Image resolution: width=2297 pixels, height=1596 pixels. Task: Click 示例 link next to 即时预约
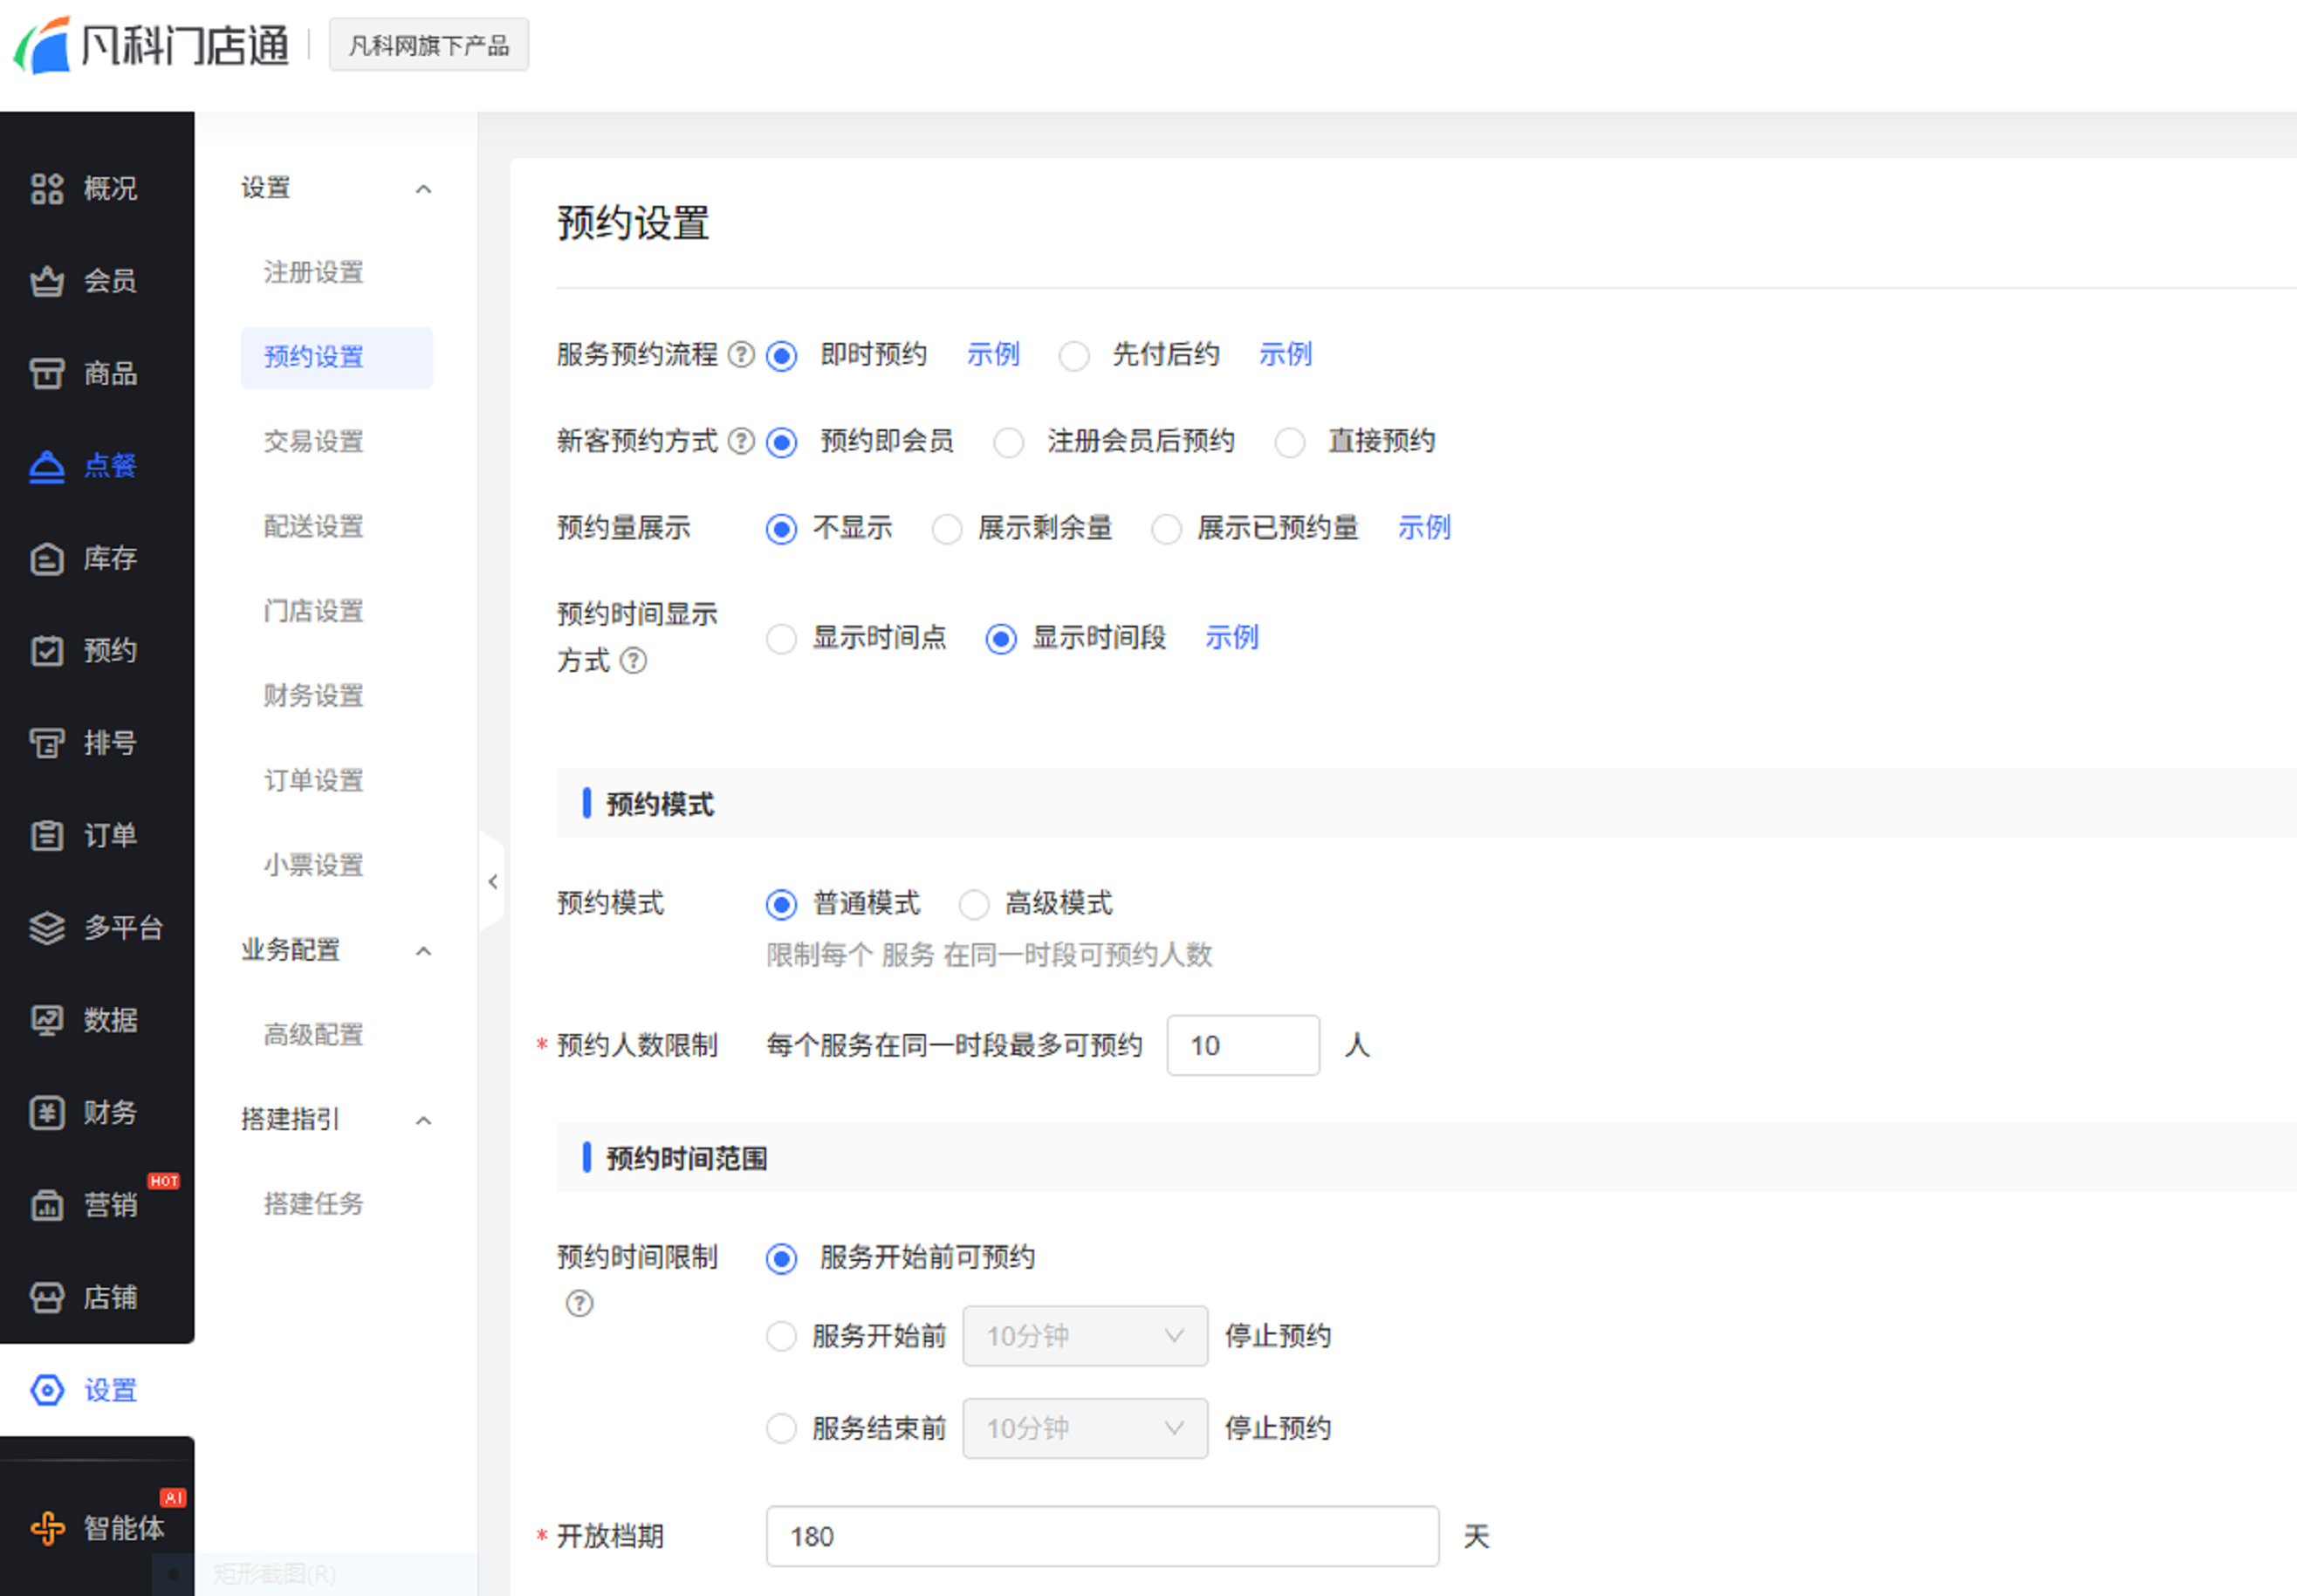pyautogui.click(x=992, y=354)
